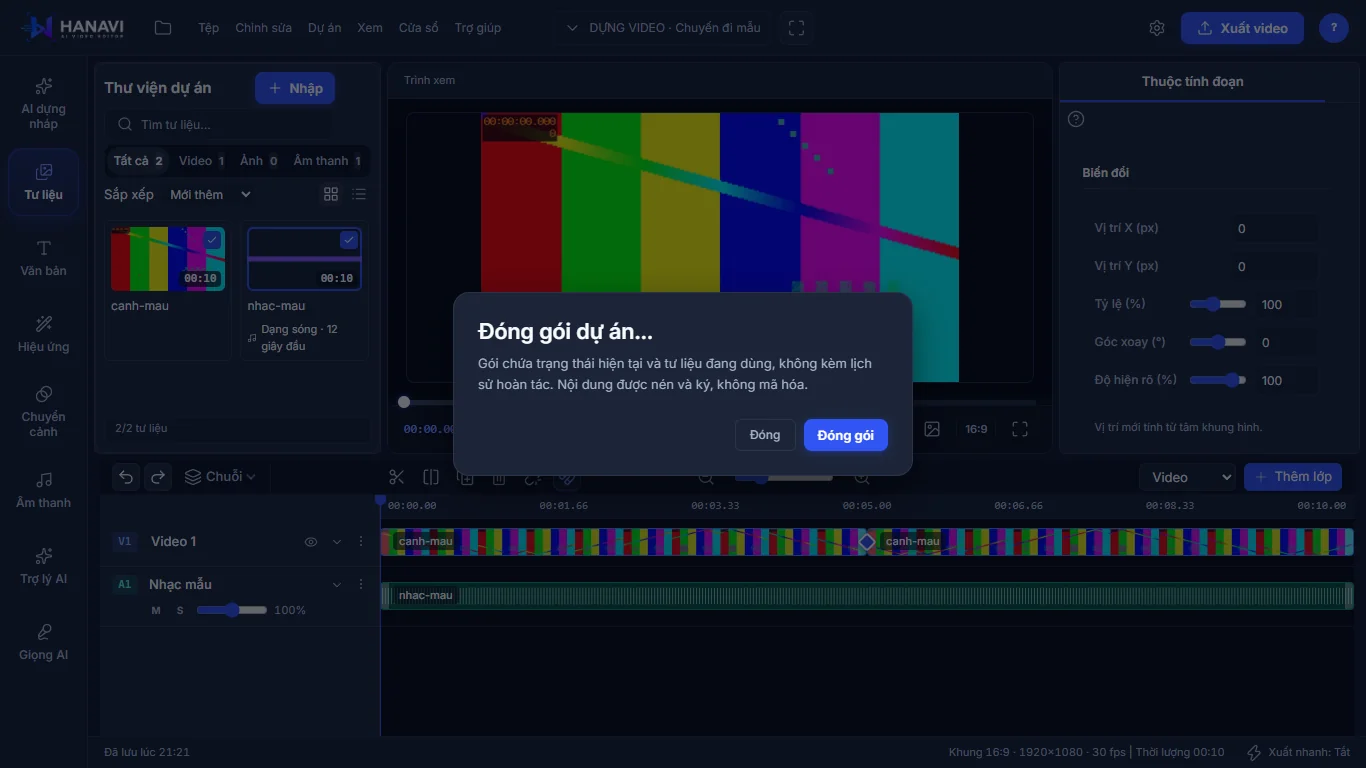Solo the Nhạc mẫu track
The height and width of the screenshot is (768, 1366).
(x=180, y=610)
